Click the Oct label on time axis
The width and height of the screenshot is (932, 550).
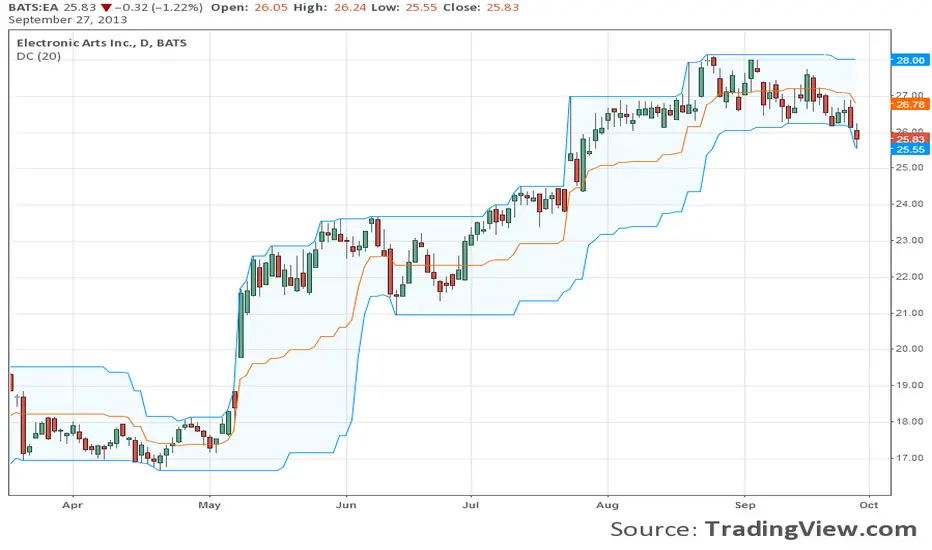click(868, 505)
